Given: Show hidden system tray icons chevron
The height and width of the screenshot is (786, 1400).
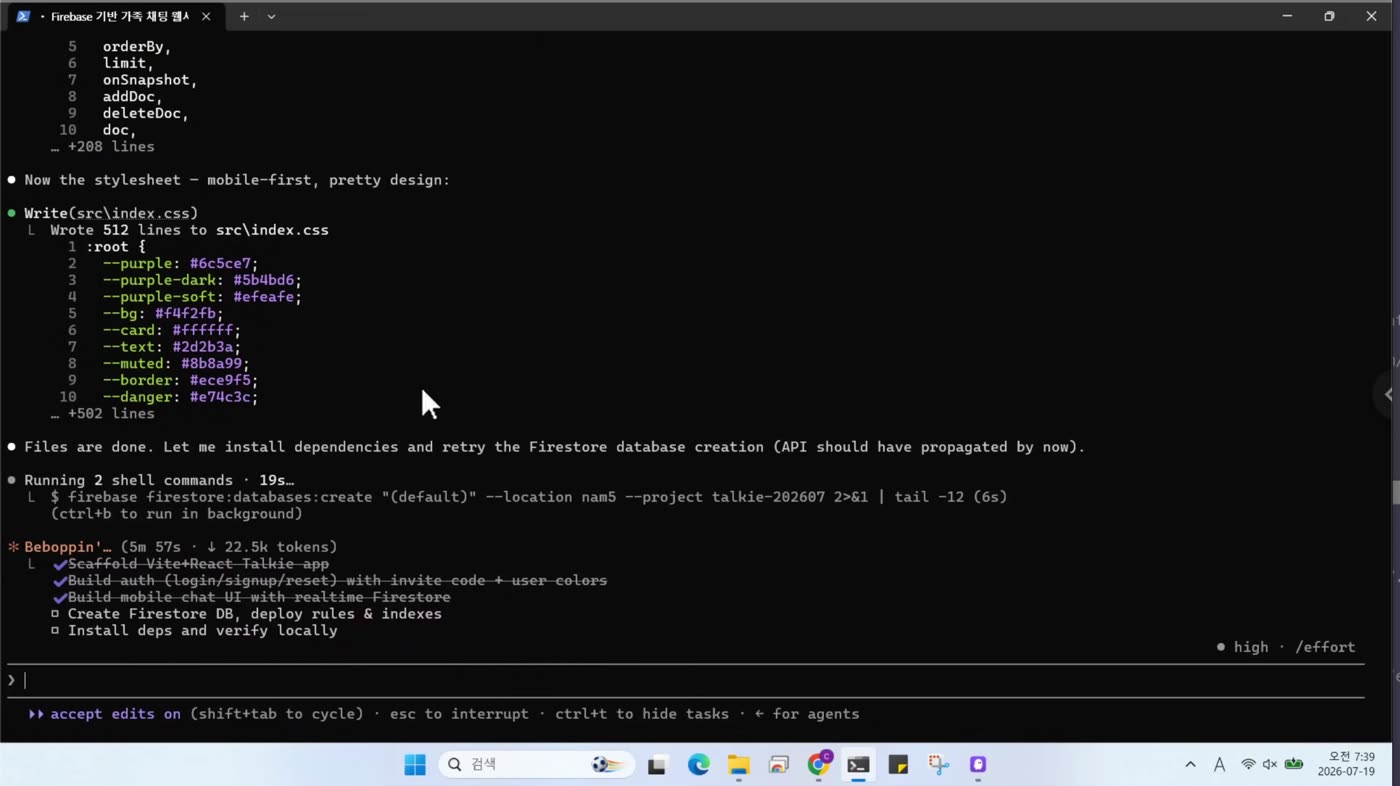Looking at the screenshot, I should coord(1190,765).
